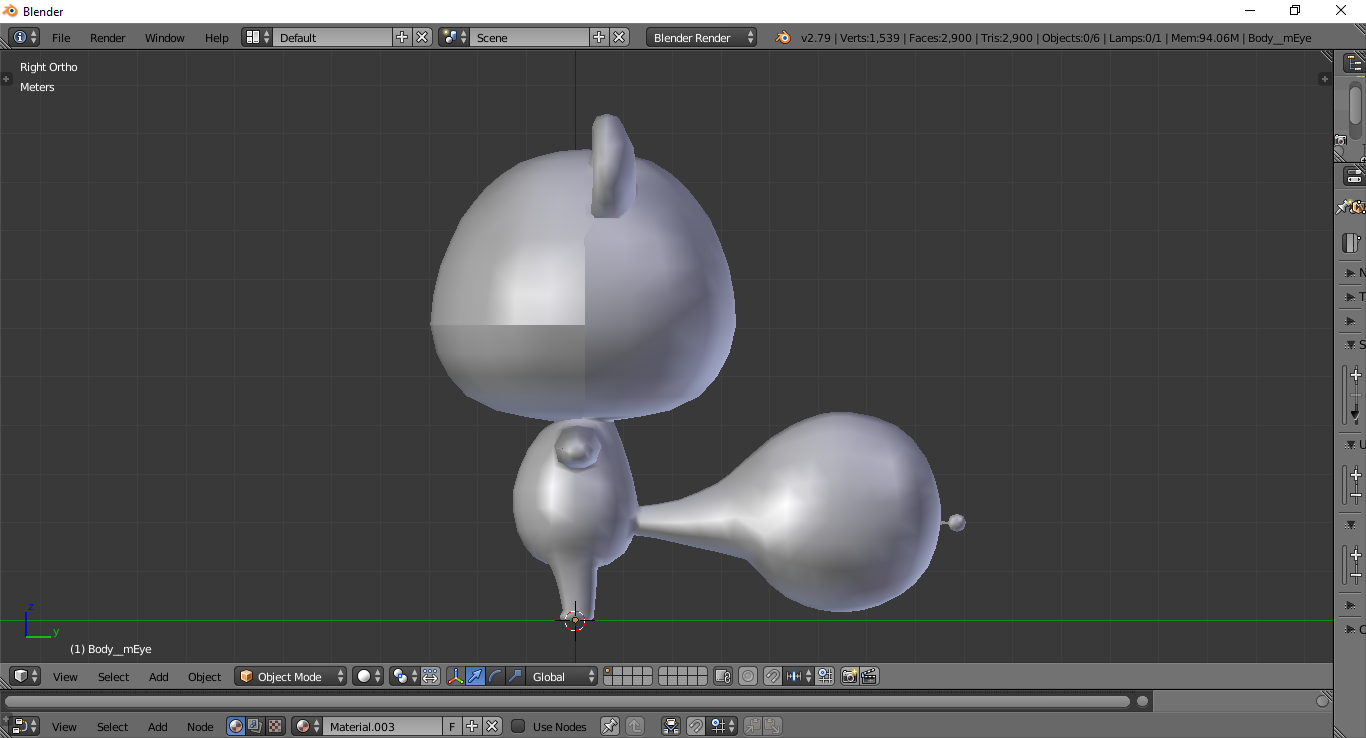This screenshot has width=1366, height=738.
Task: Open the snap element type selector
Action: point(799,676)
